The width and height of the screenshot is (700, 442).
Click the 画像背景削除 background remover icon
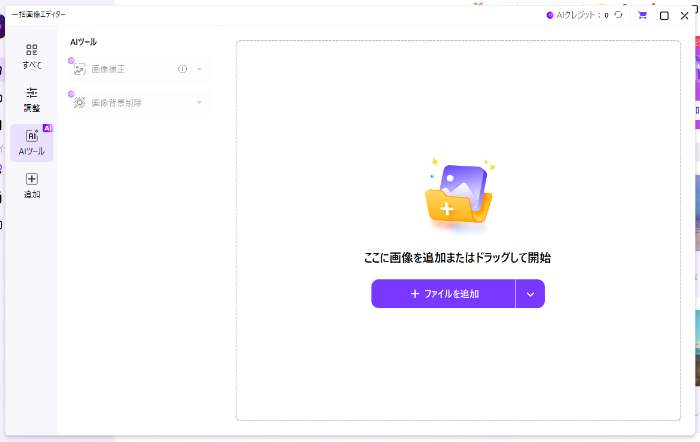coord(79,103)
